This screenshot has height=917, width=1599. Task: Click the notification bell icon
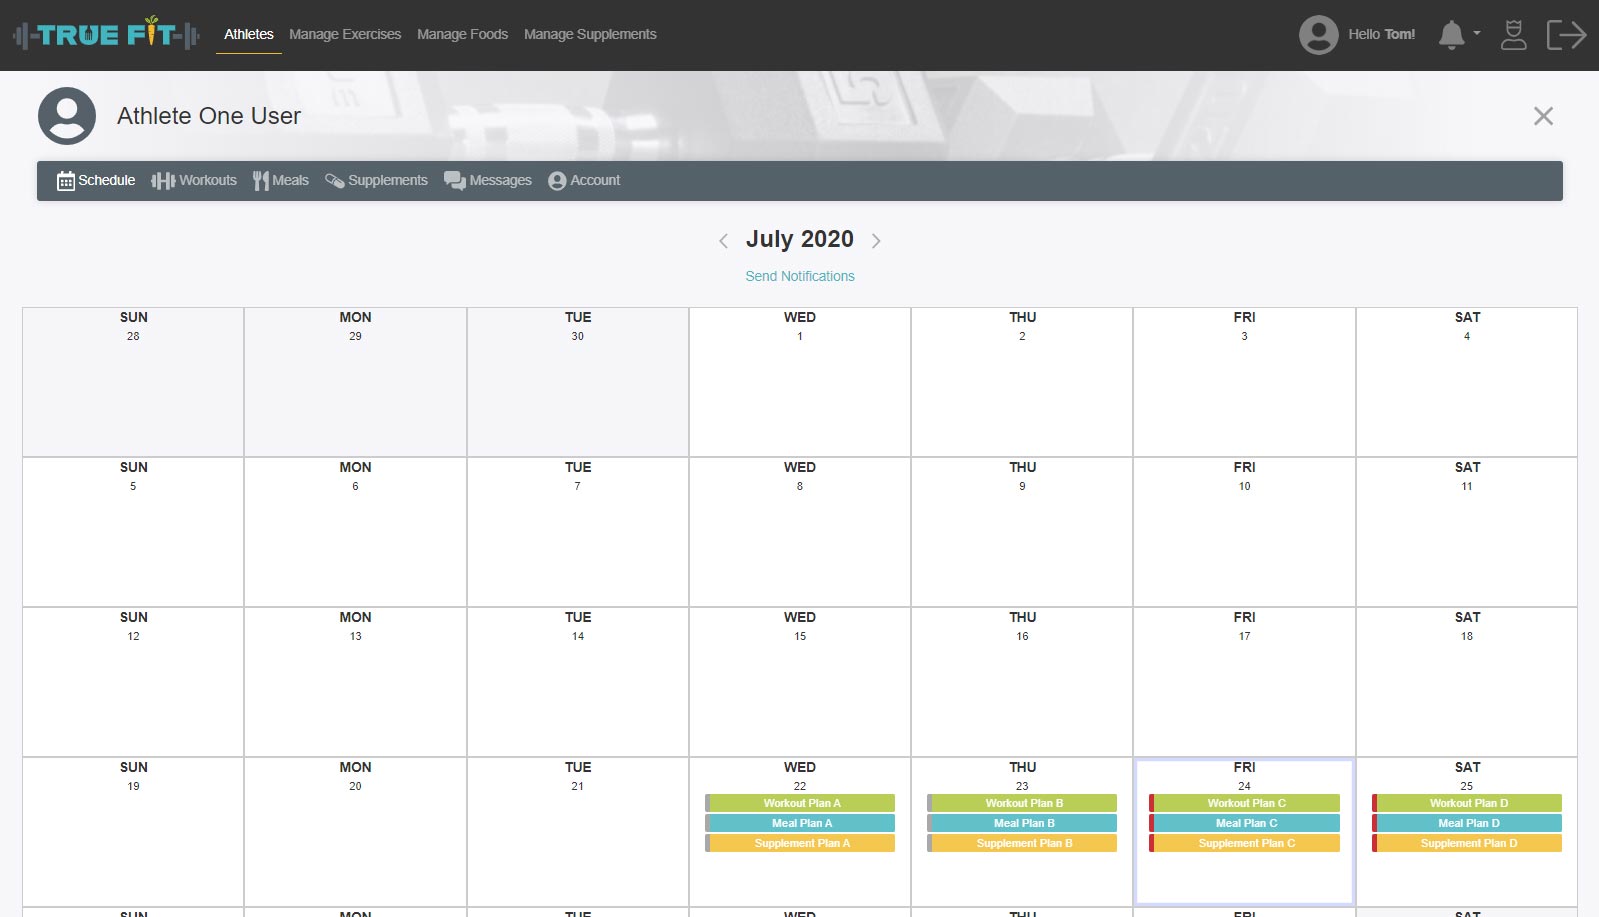(1450, 35)
